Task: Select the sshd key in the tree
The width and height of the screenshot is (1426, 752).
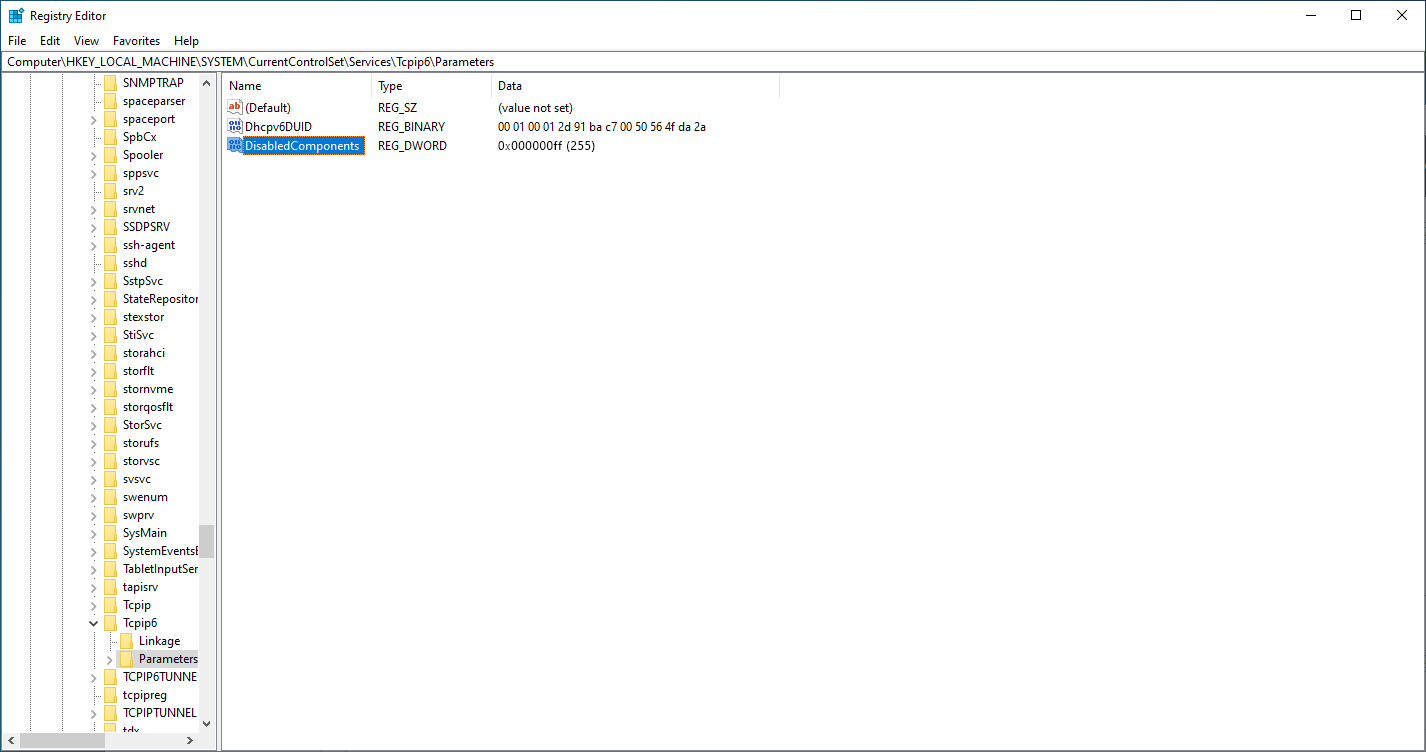Action: (x=134, y=262)
